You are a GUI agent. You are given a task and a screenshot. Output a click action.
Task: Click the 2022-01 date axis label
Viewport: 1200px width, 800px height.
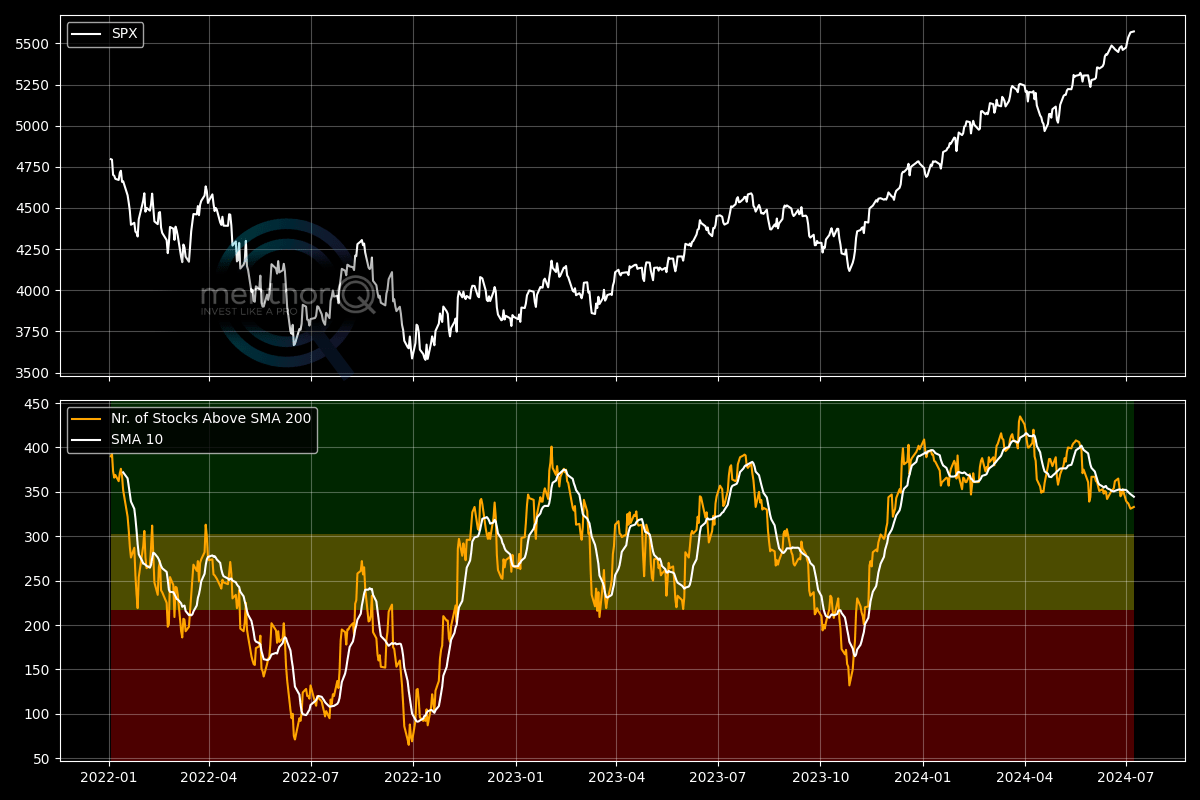(x=109, y=775)
